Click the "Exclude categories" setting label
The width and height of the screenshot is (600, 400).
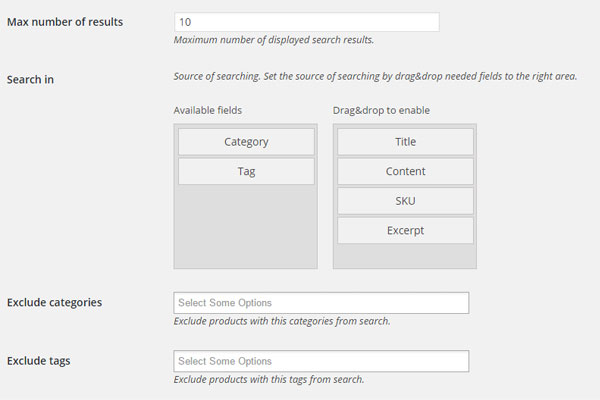tap(54, 302)
